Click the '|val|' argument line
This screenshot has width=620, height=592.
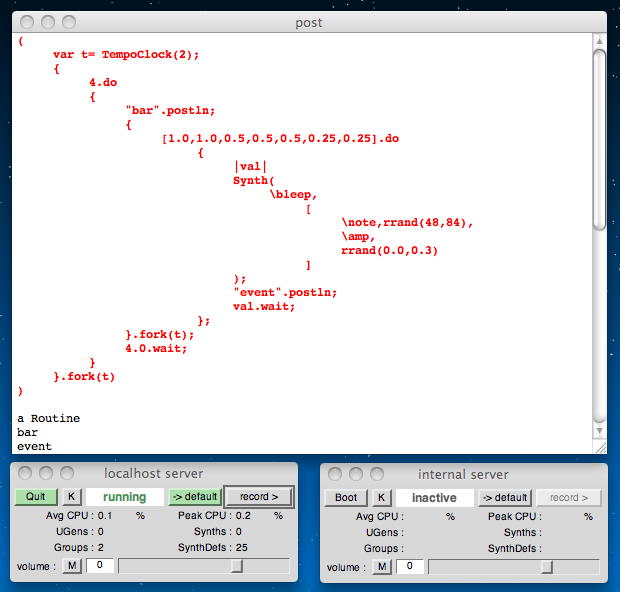251,166
